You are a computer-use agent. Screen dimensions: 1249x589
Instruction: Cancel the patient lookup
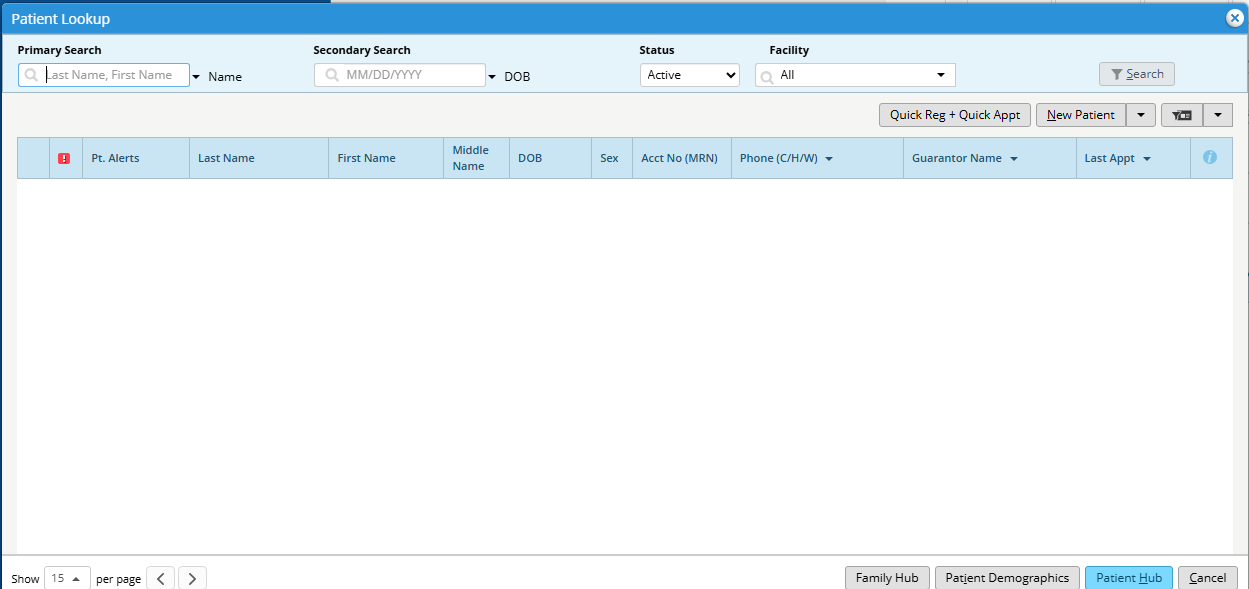click(x=1208, y=578)
